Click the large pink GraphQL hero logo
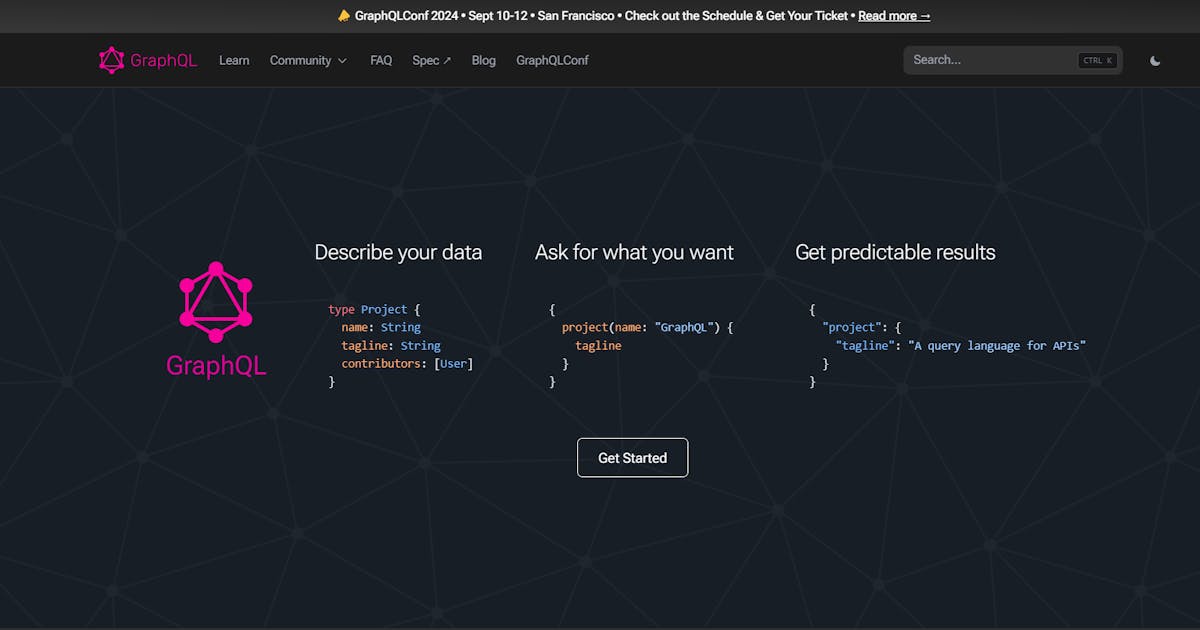The image size is (1200, 630). pos(216,320)
